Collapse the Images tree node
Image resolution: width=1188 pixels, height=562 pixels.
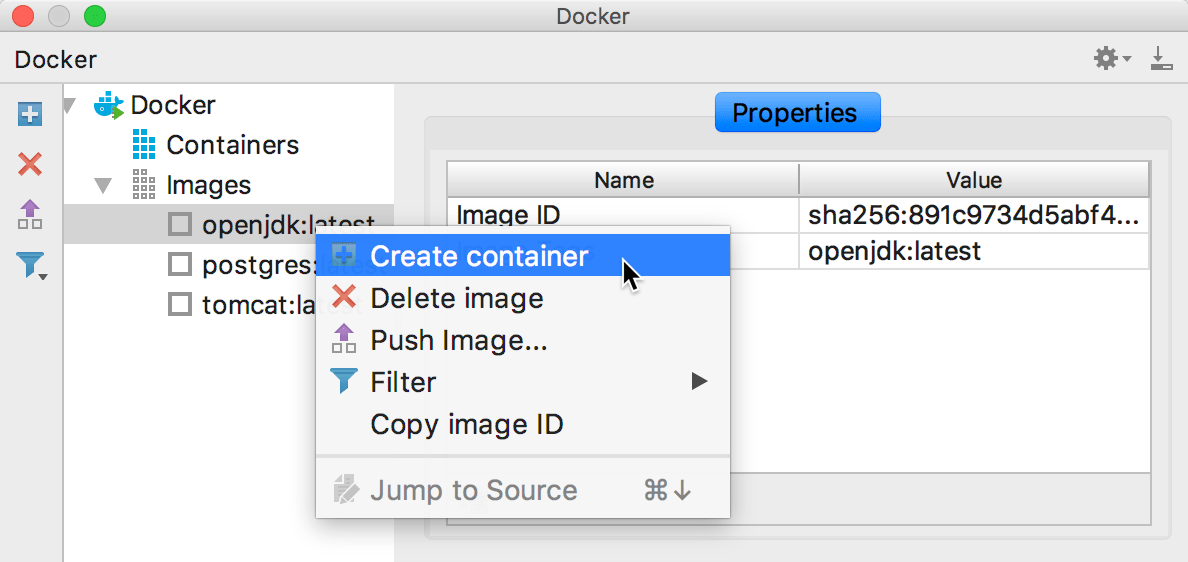point(103,185)
